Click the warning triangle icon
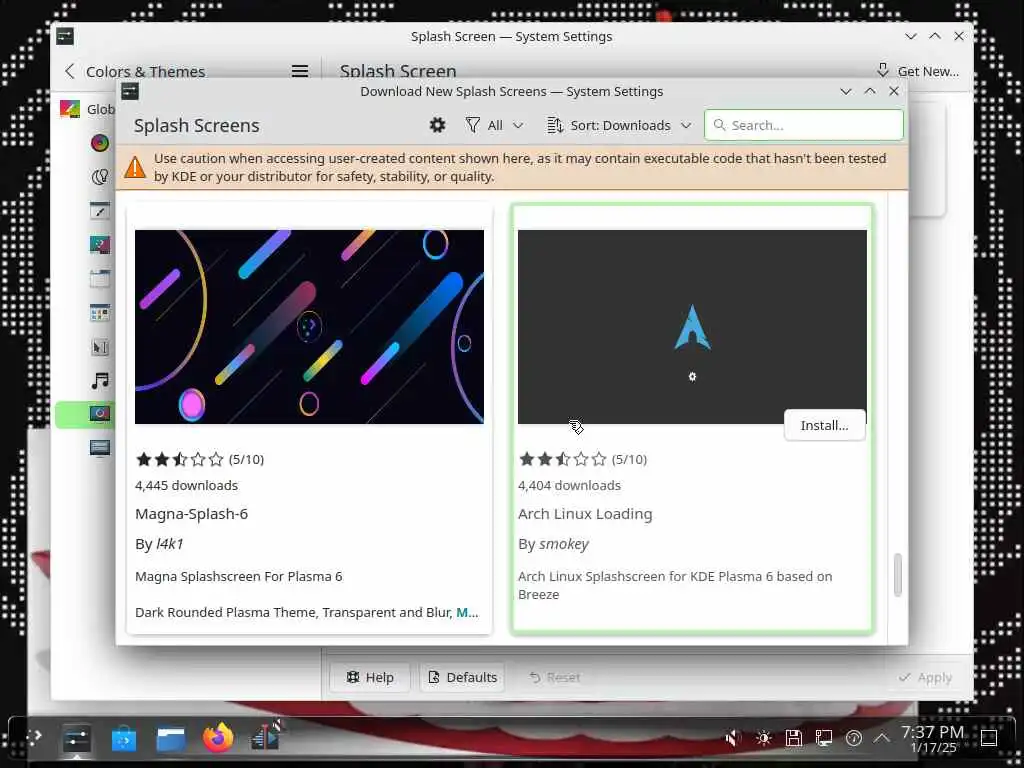The height and width of the screenshot is (768, 1024). click(x=135, y=167)
